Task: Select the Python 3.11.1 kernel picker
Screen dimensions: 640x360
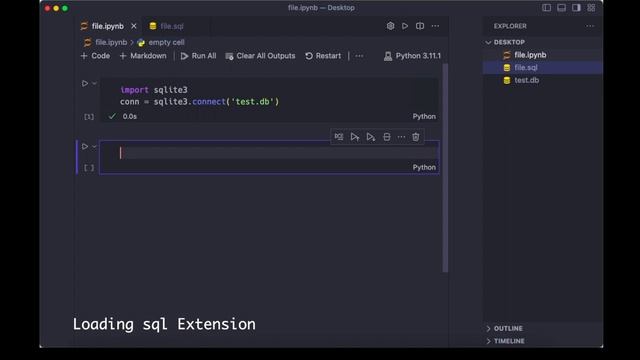Action: coord(412,56)
